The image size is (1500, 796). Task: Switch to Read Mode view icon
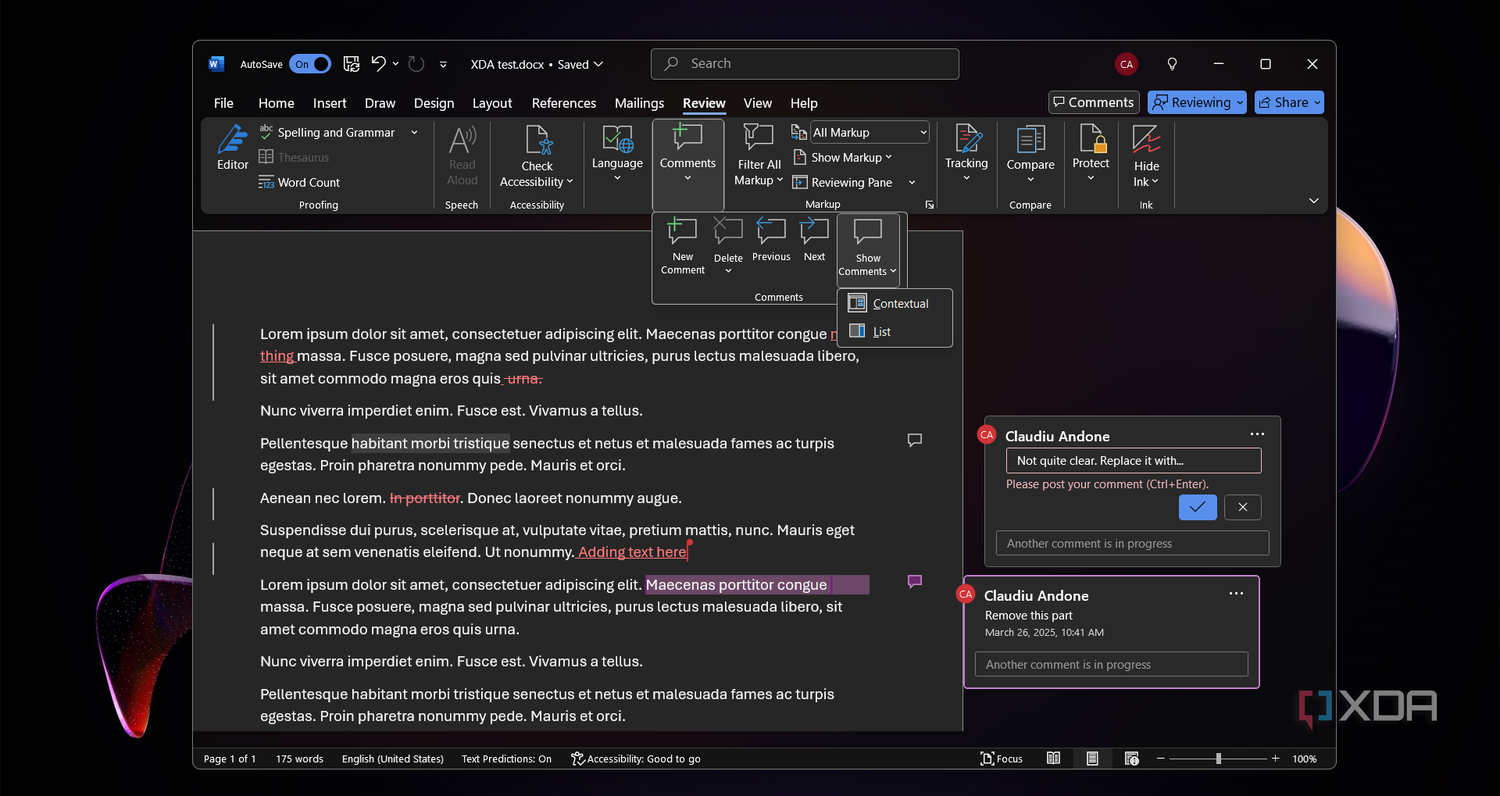tap(1053, 759)
